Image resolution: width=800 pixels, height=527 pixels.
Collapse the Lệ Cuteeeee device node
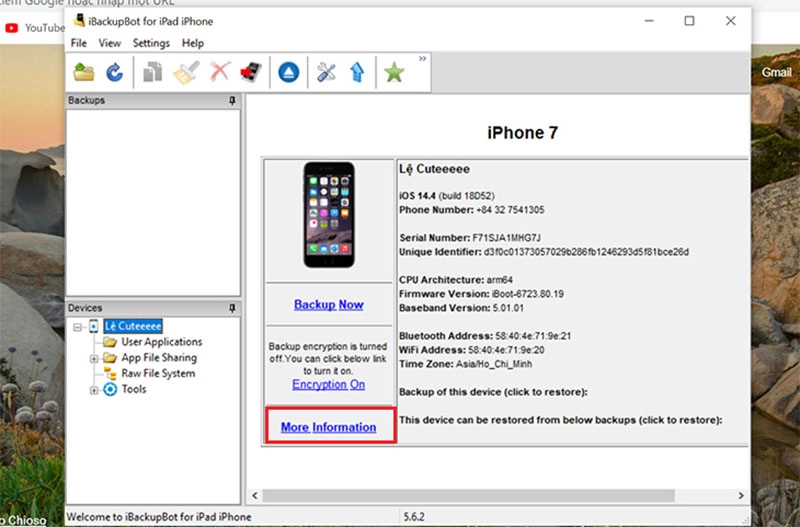pyautogui.click(x=77, y=327)
